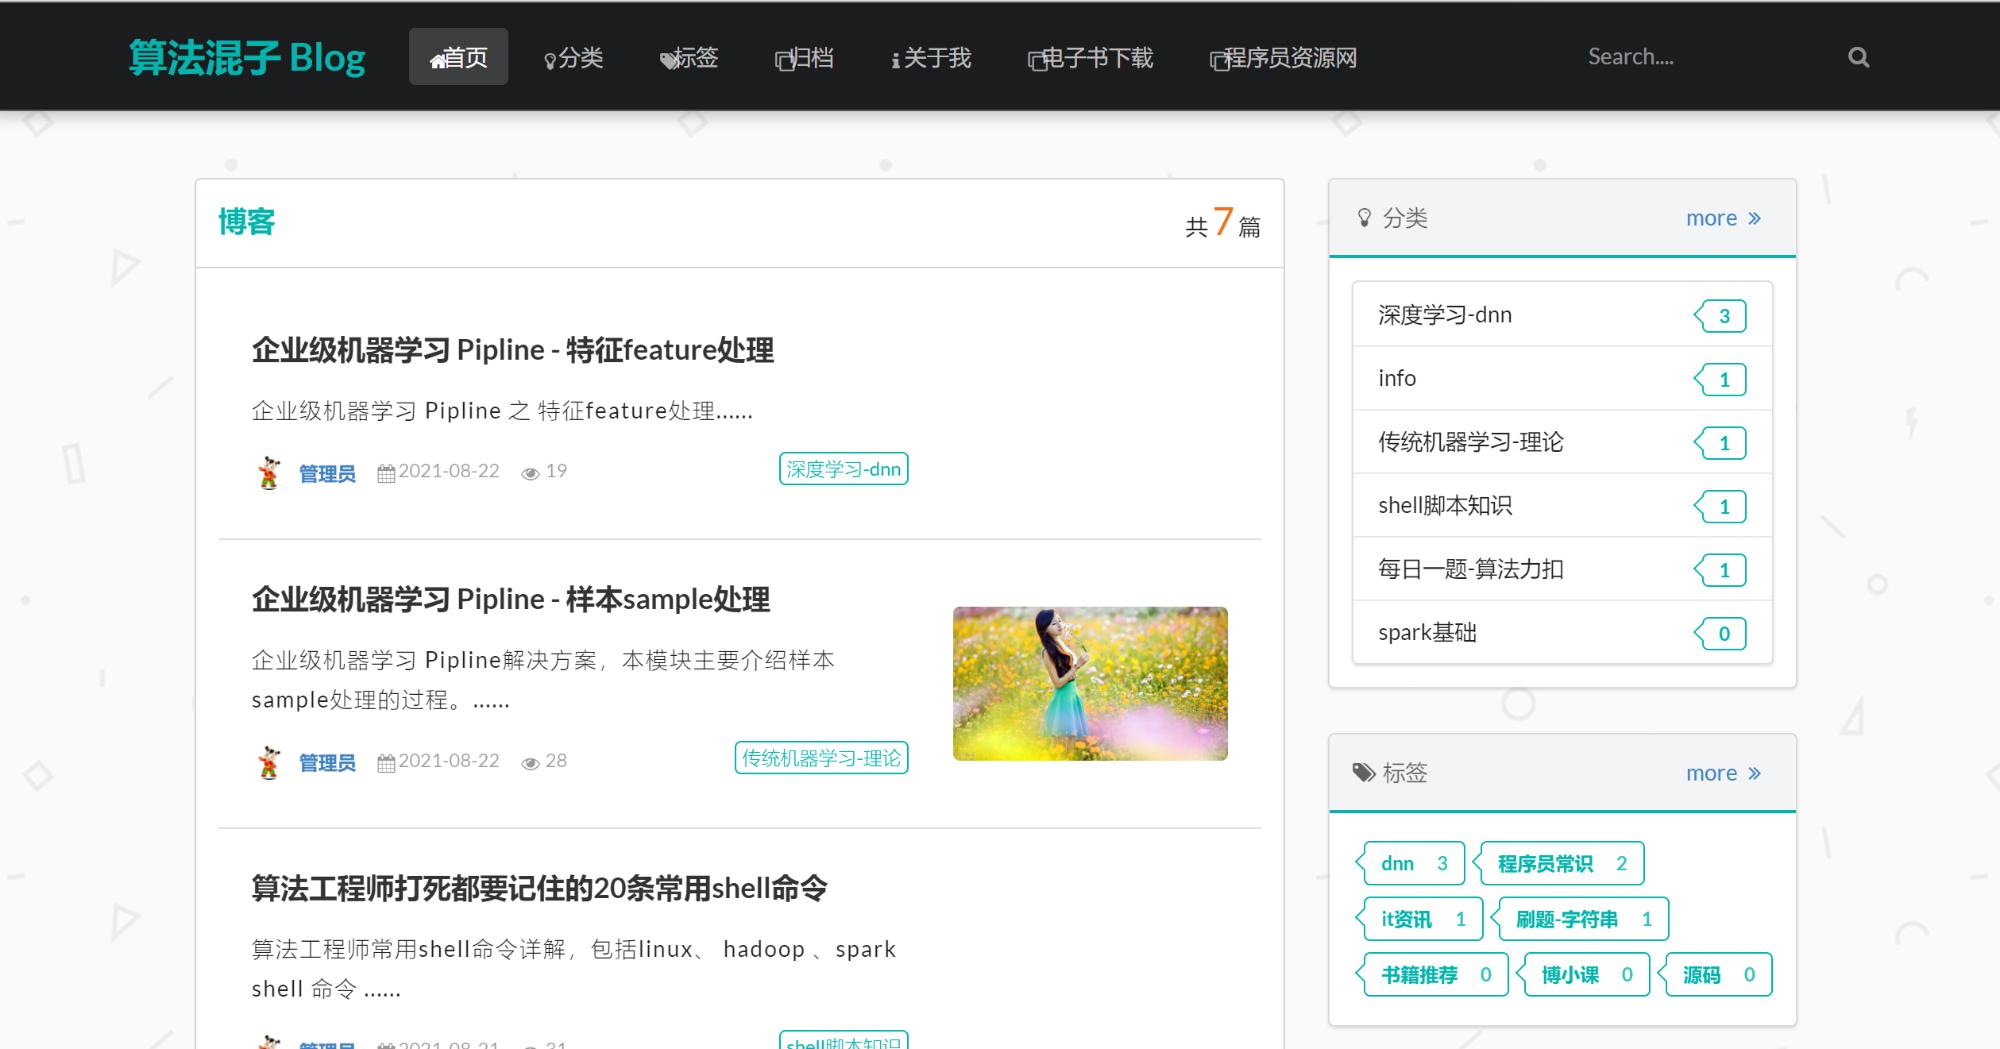Click the 算法混子 Blog site logo
This screenshot has width=2000, height=1049.
247,57
